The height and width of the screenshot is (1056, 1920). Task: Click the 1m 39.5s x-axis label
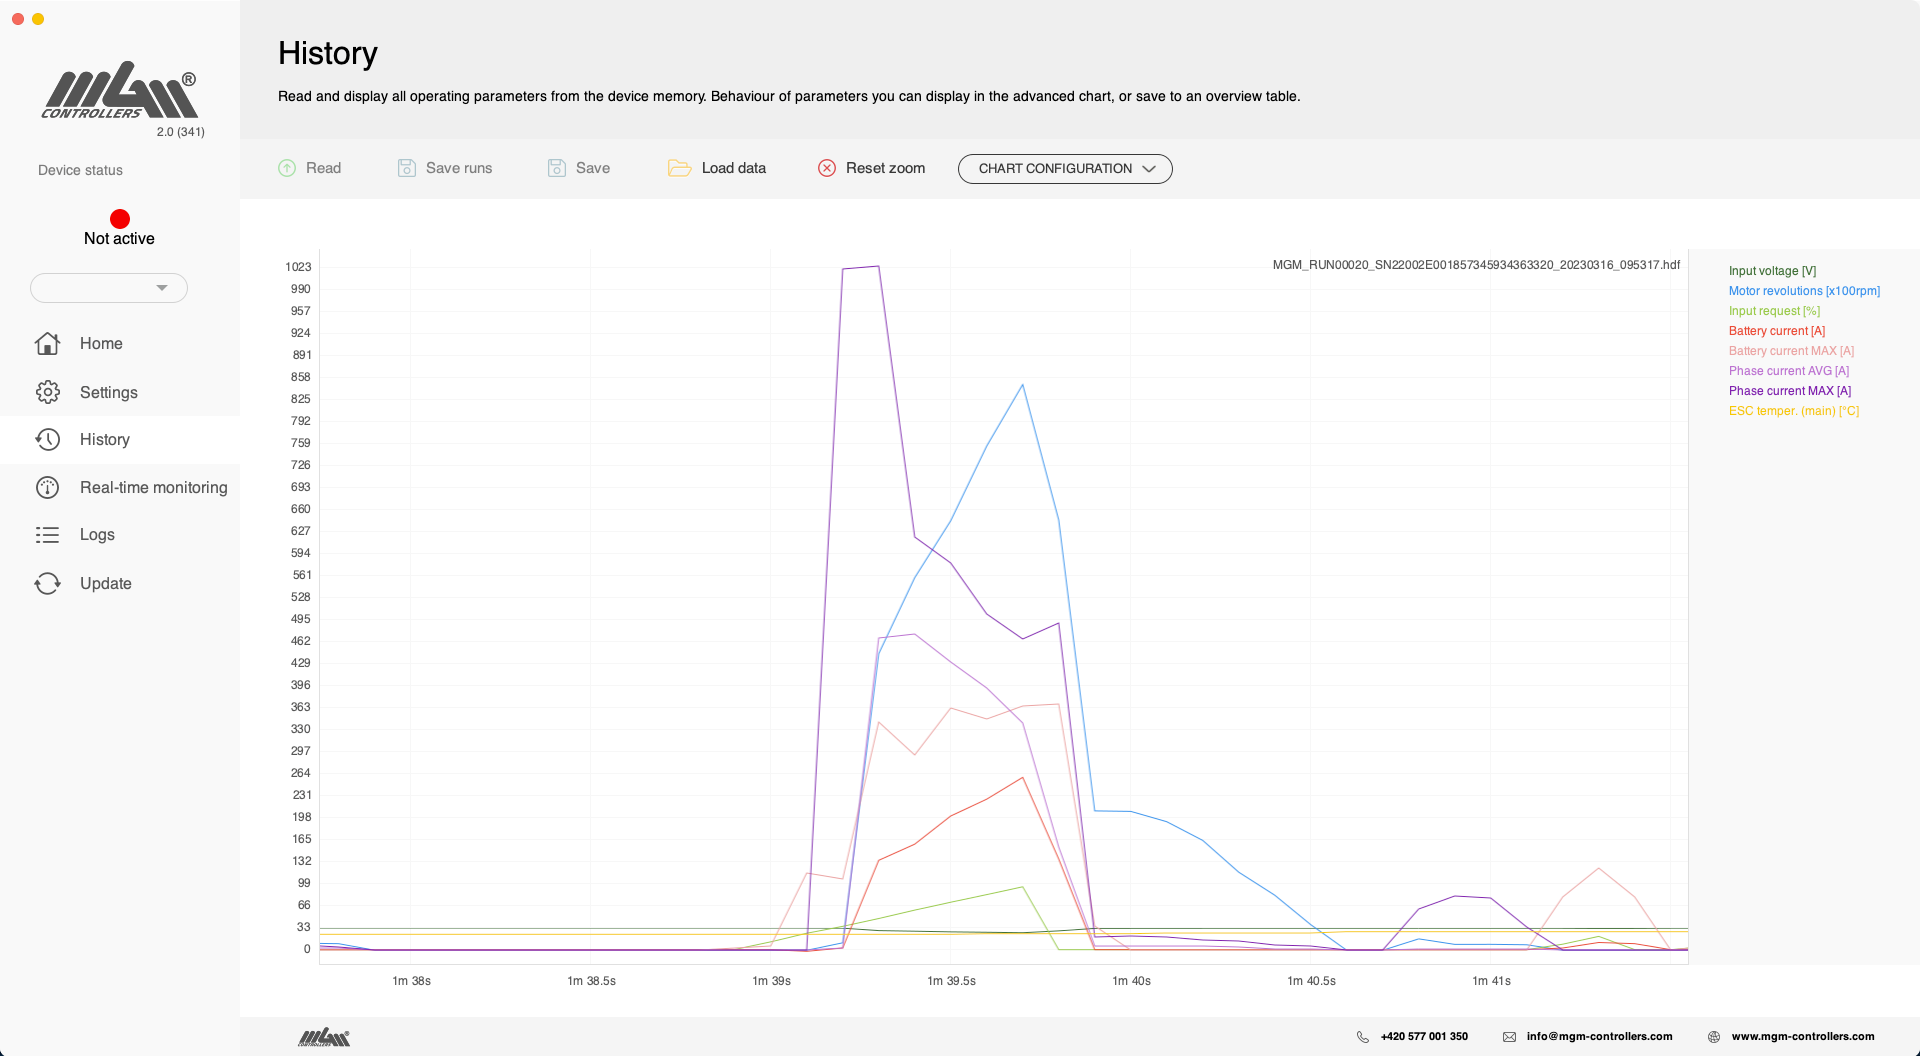(951, 981)
